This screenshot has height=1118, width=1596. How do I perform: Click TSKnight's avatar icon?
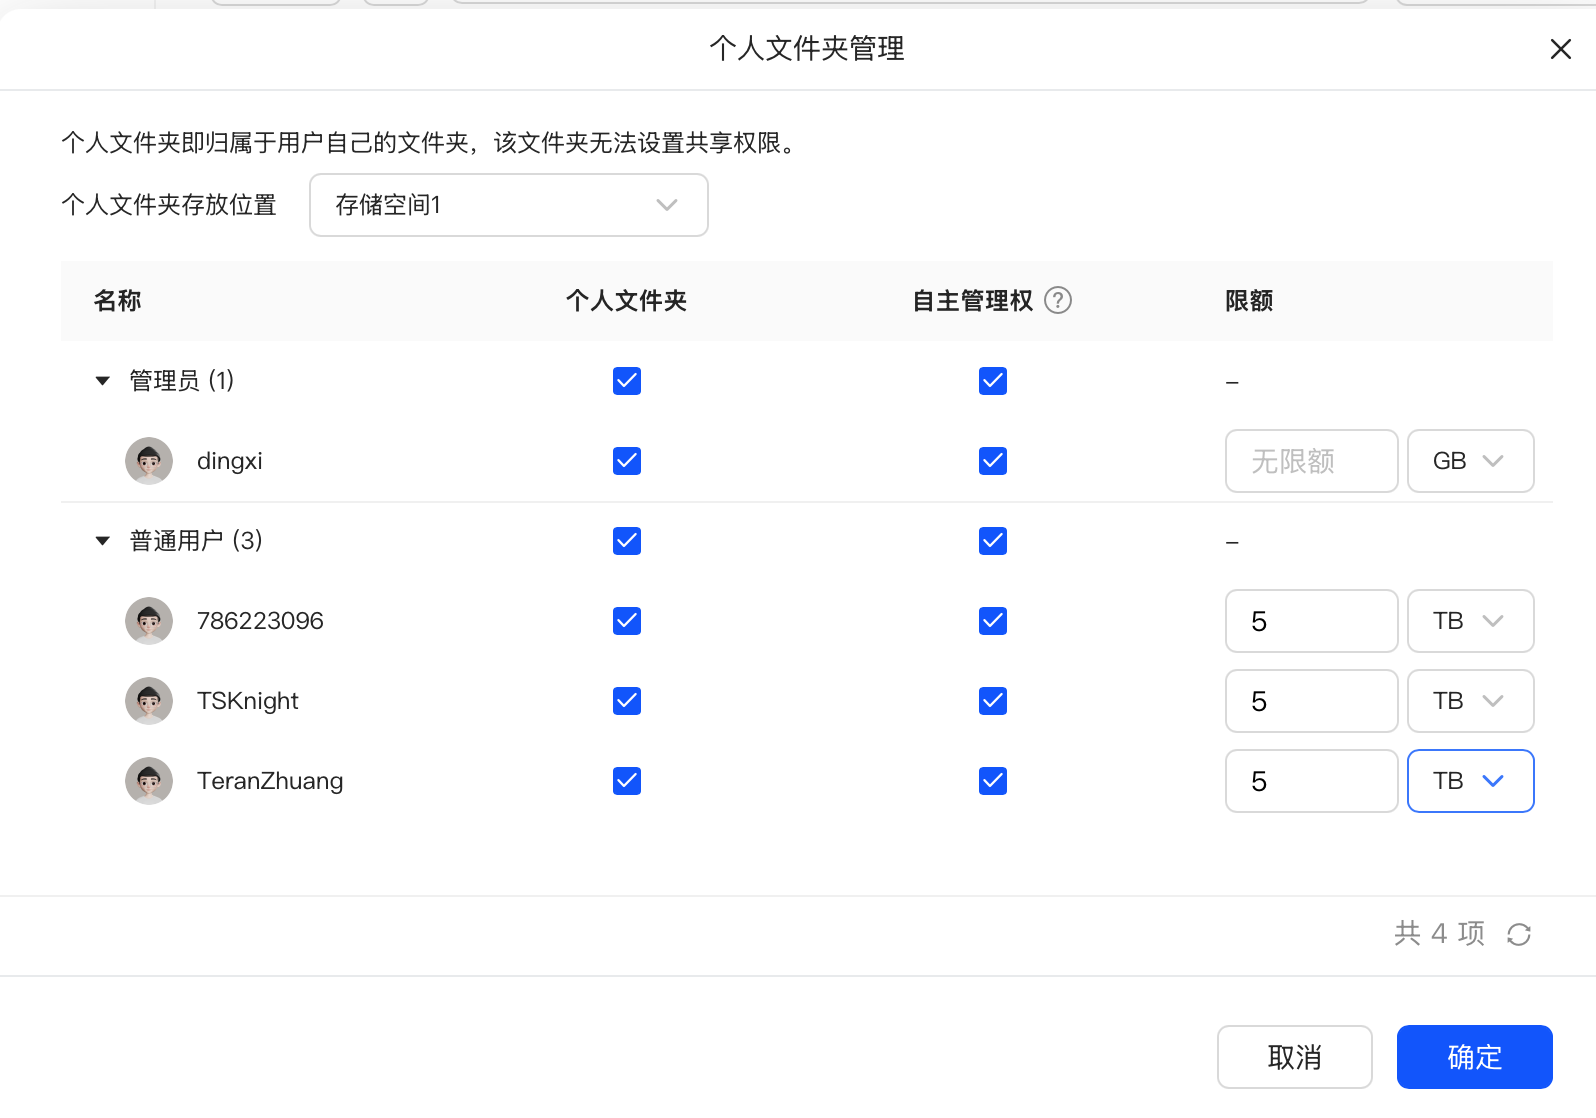click(x=149, y=701)
